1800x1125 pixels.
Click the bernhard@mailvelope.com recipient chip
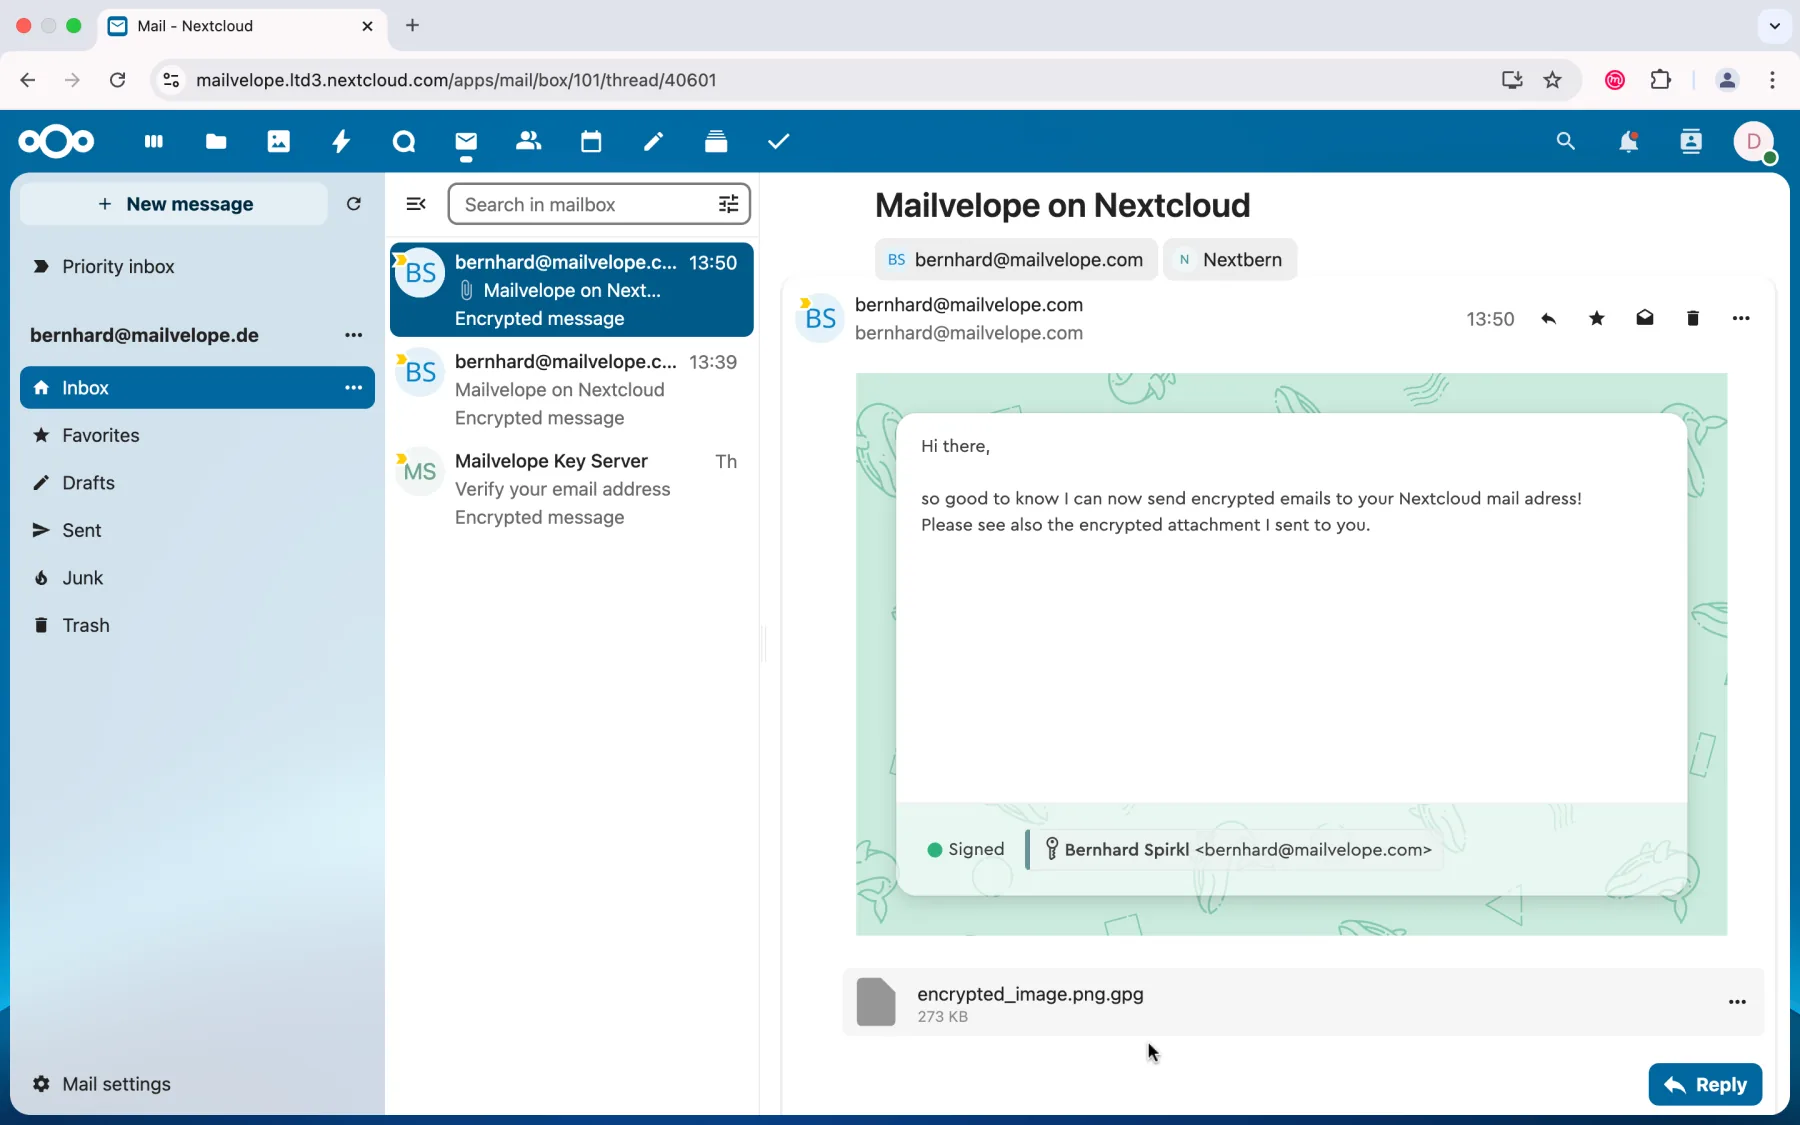click(x=1016, y=260)
